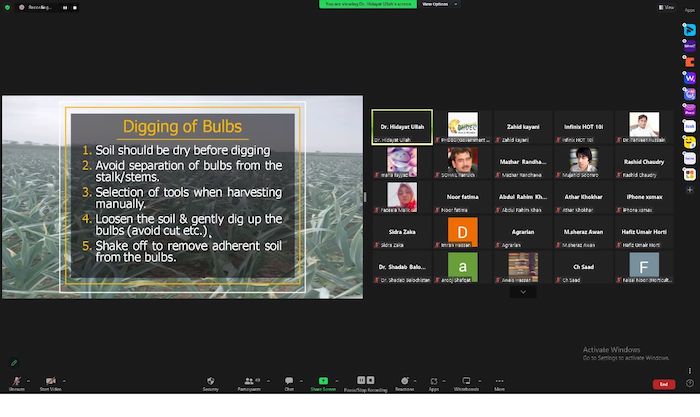Open the annotation pencil icon
700x417 pixels.
click(14, 361)
